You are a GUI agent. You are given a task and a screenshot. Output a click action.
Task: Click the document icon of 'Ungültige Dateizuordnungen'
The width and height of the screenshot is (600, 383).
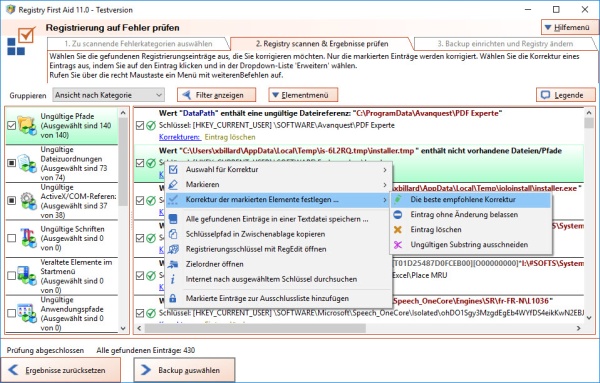tap(27, 163)
